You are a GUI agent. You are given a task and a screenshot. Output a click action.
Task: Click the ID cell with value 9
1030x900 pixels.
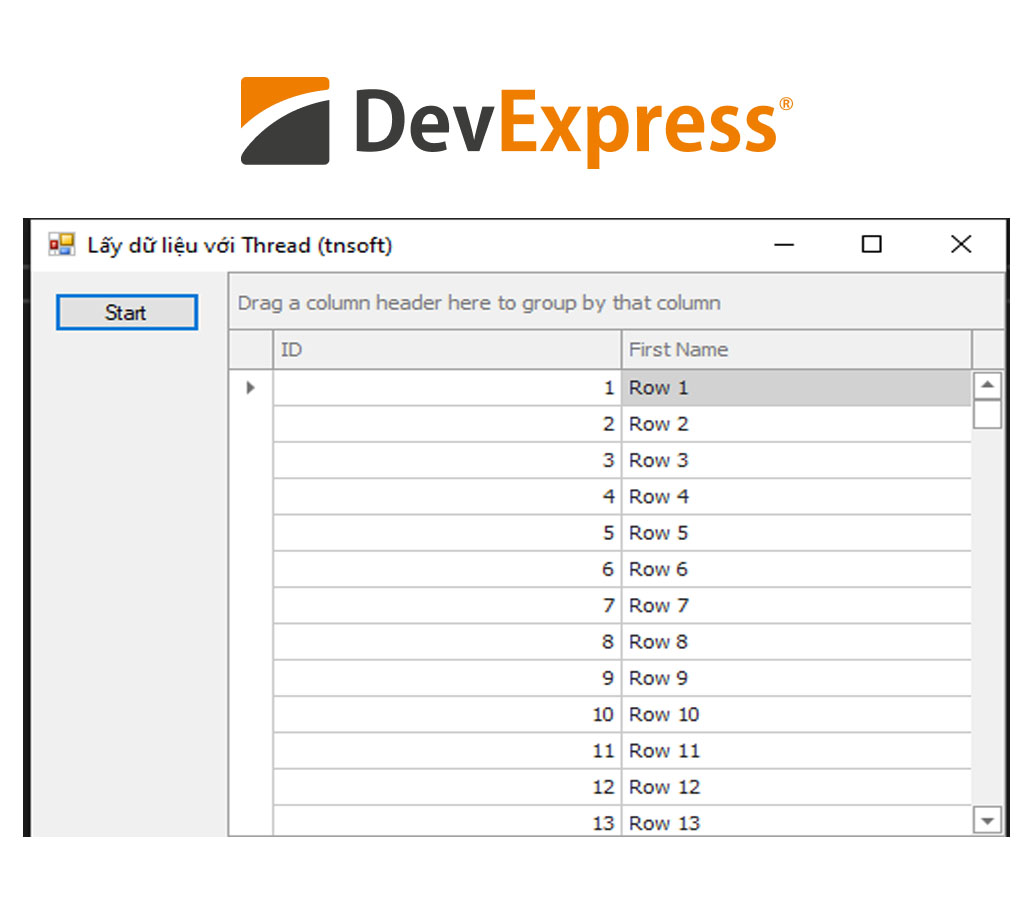[447, 678]
